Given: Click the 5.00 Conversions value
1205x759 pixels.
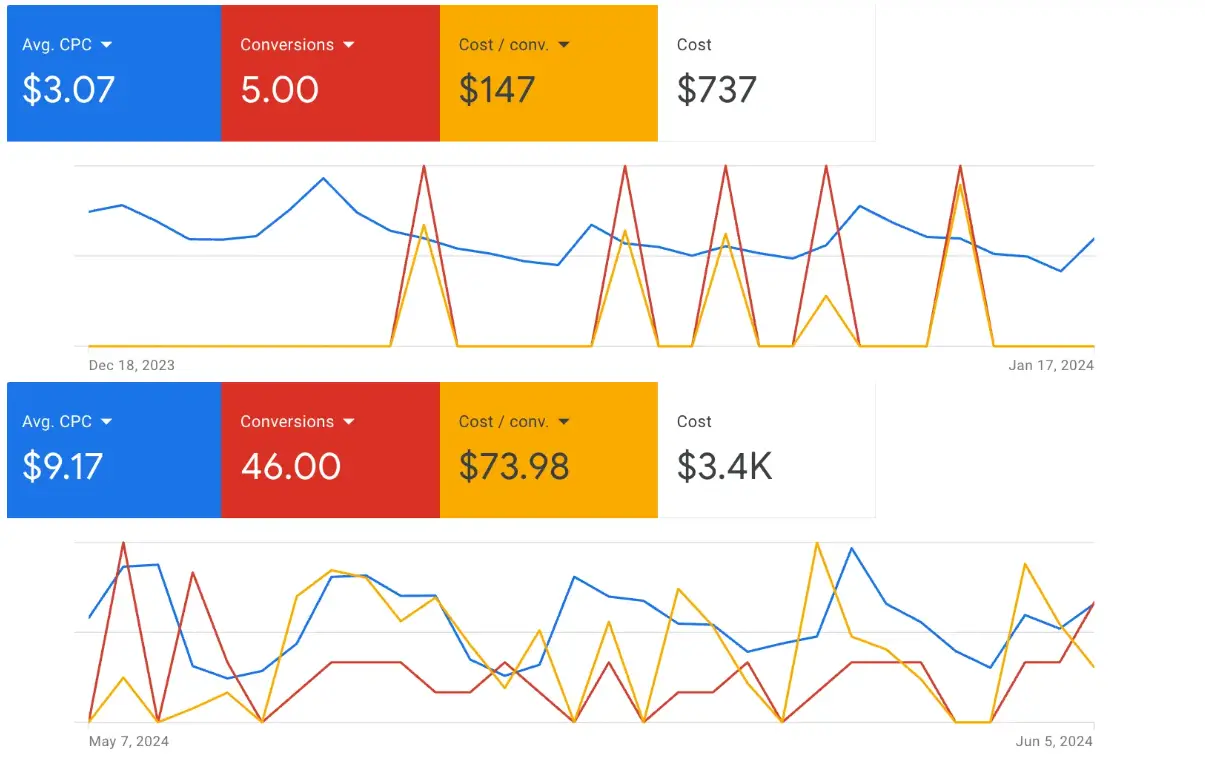Looking at the screenshot, I should tap(280, 90).
